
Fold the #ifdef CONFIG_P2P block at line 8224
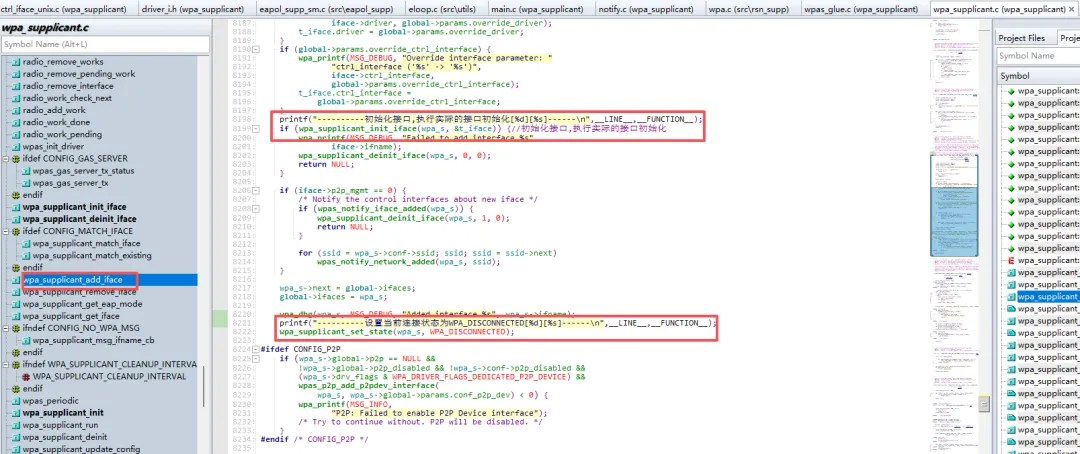pyautogui.click(x=256, y=349)
